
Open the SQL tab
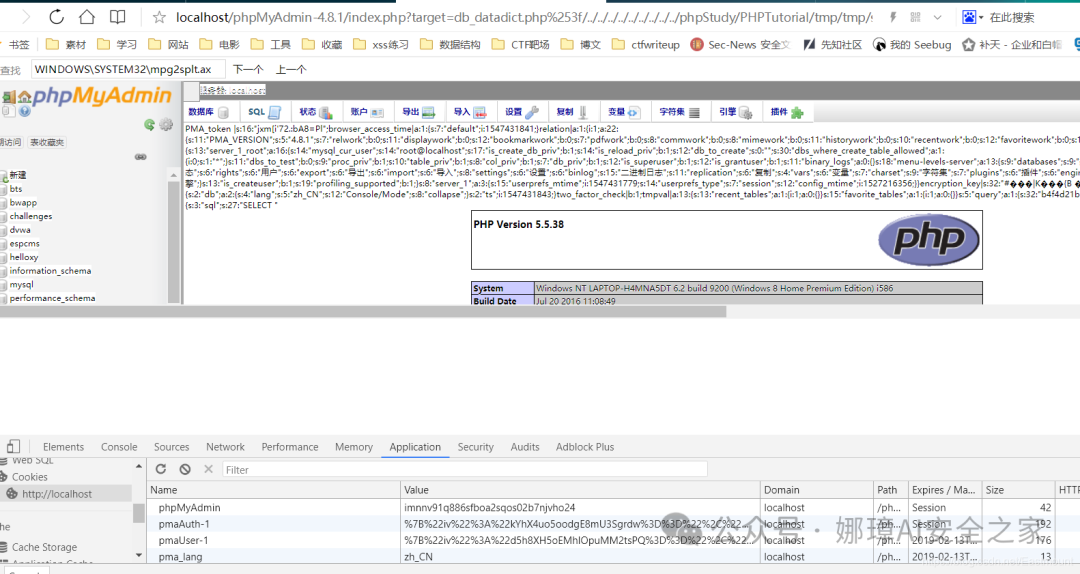click(x=264, y=112)
